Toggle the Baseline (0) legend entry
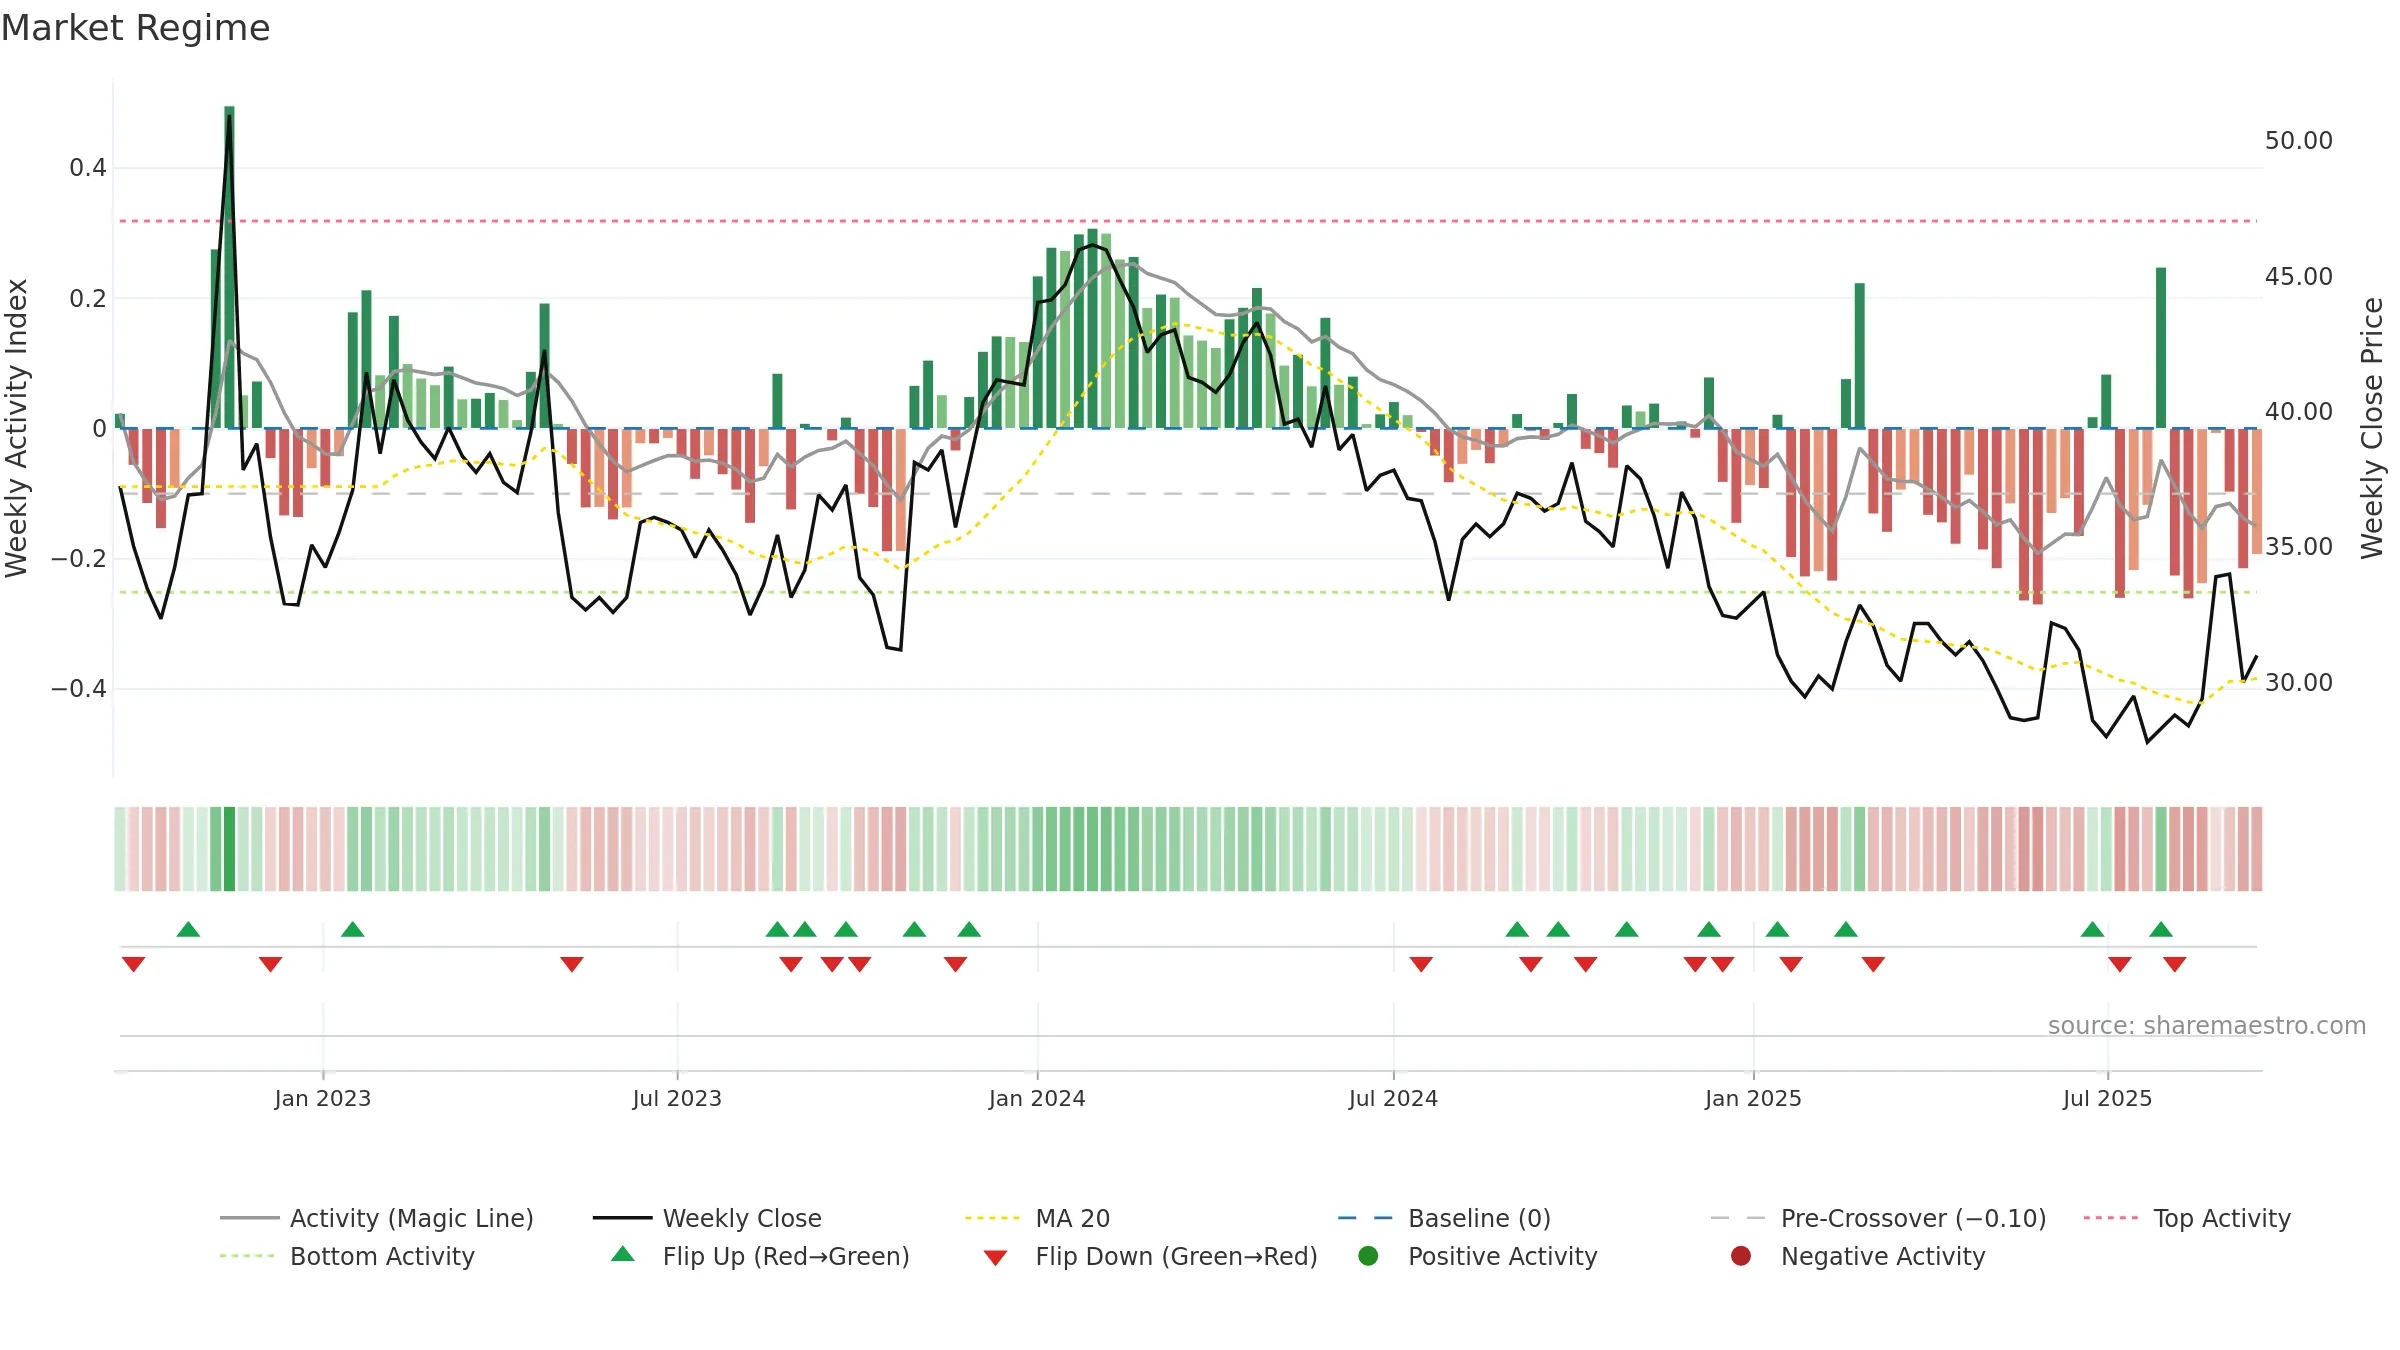Image resolution: width=2400 pixels, height=1350 pixels. coord(1444,1218)
